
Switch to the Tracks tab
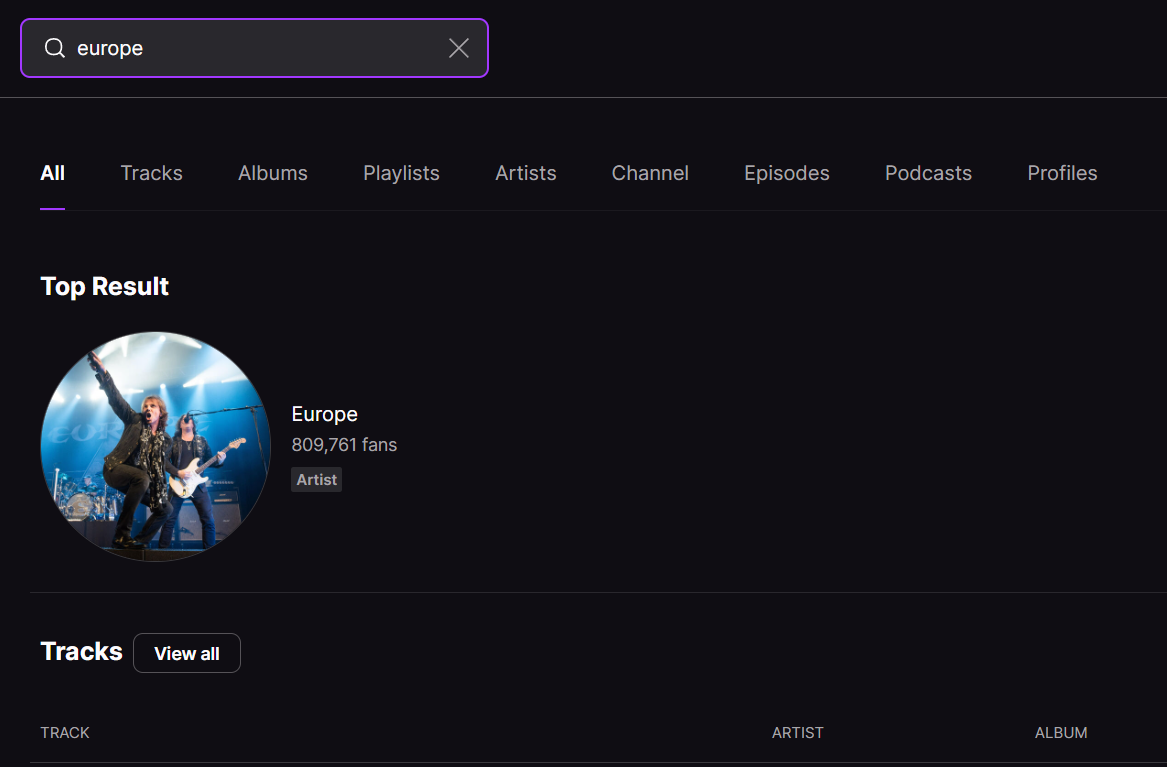152,173
